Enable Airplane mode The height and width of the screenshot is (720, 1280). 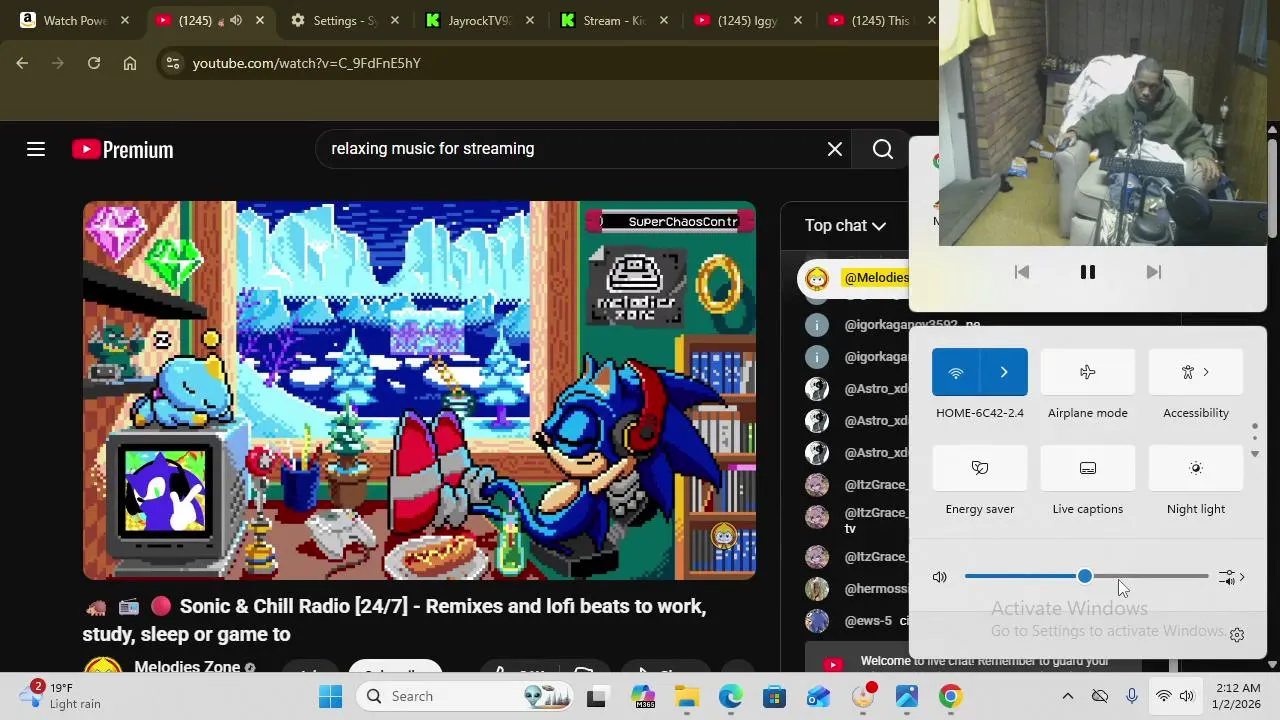[x=1088, y=372]
